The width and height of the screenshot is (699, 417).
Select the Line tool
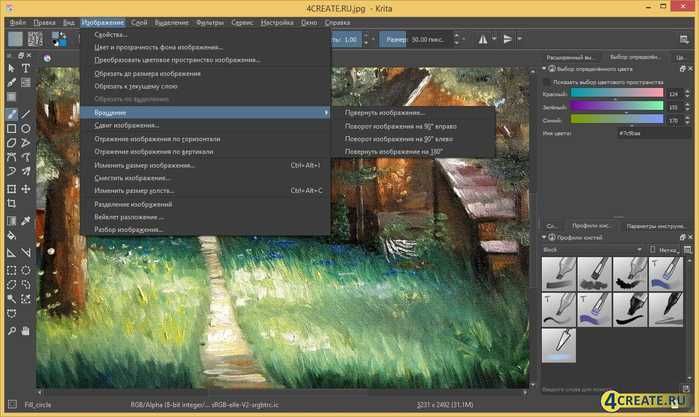tap(26, 114)
